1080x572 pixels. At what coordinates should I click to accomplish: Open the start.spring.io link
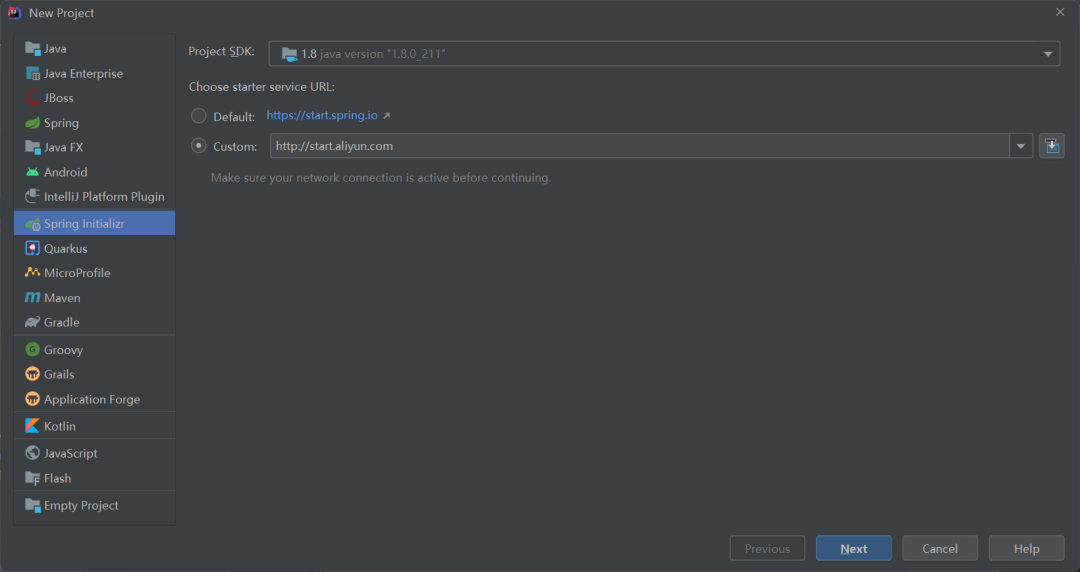323,116
